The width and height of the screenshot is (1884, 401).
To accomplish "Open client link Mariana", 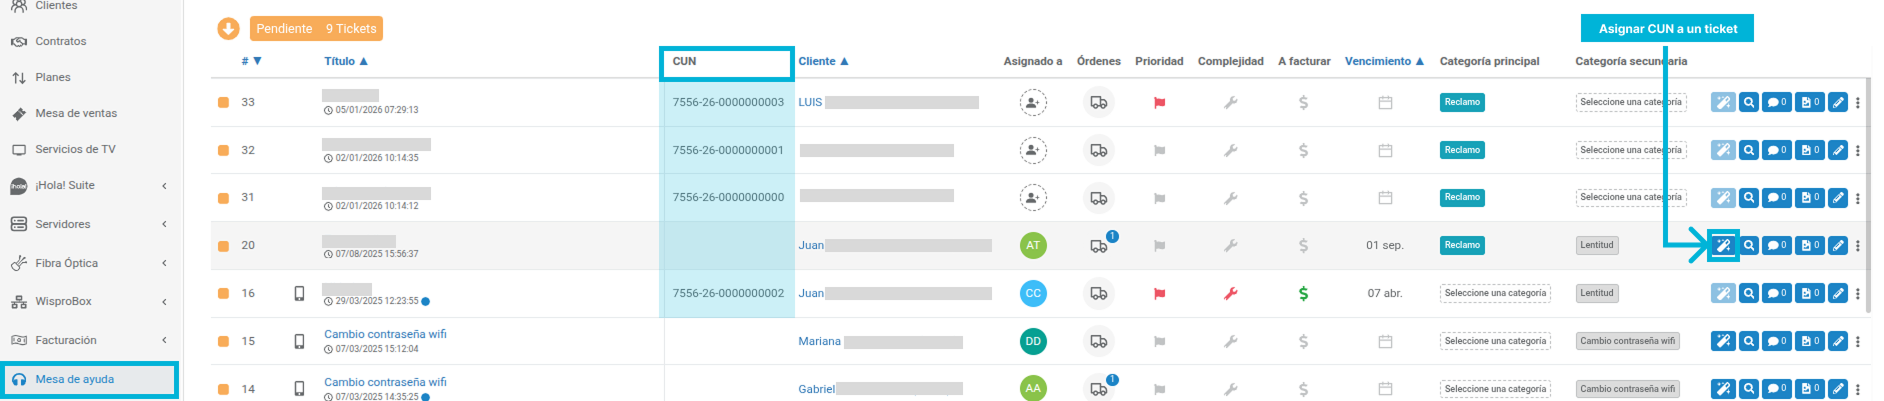I will tap(819, 341).
